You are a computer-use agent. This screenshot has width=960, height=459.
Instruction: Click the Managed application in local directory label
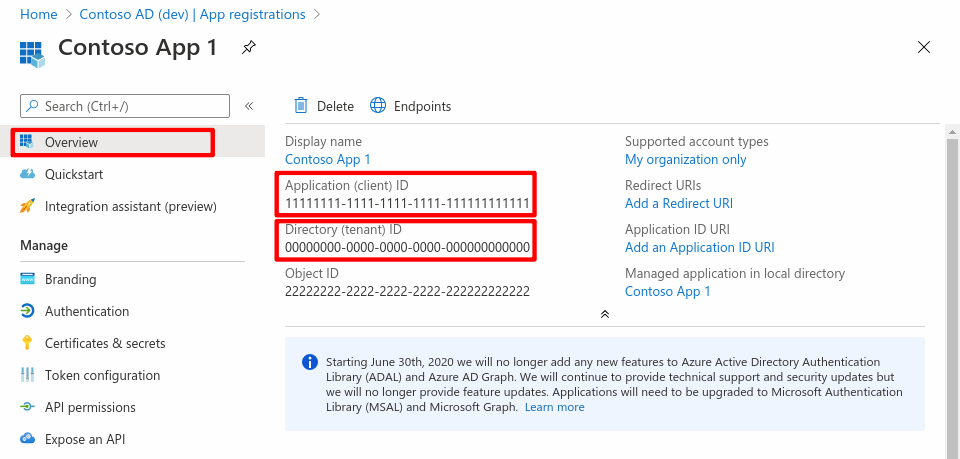[735, 274]
